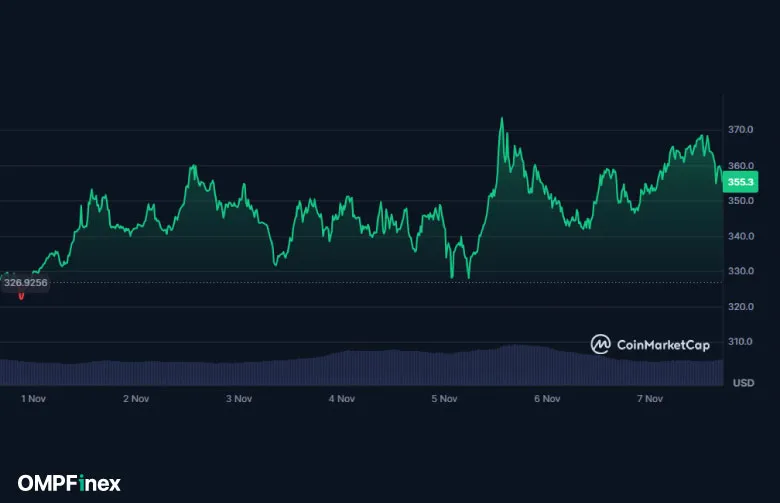The height and width of the screenshot is (503, 780).
Task: Select the 1 Nov date label
Action: pyautogui.click(x=34, y=398)
